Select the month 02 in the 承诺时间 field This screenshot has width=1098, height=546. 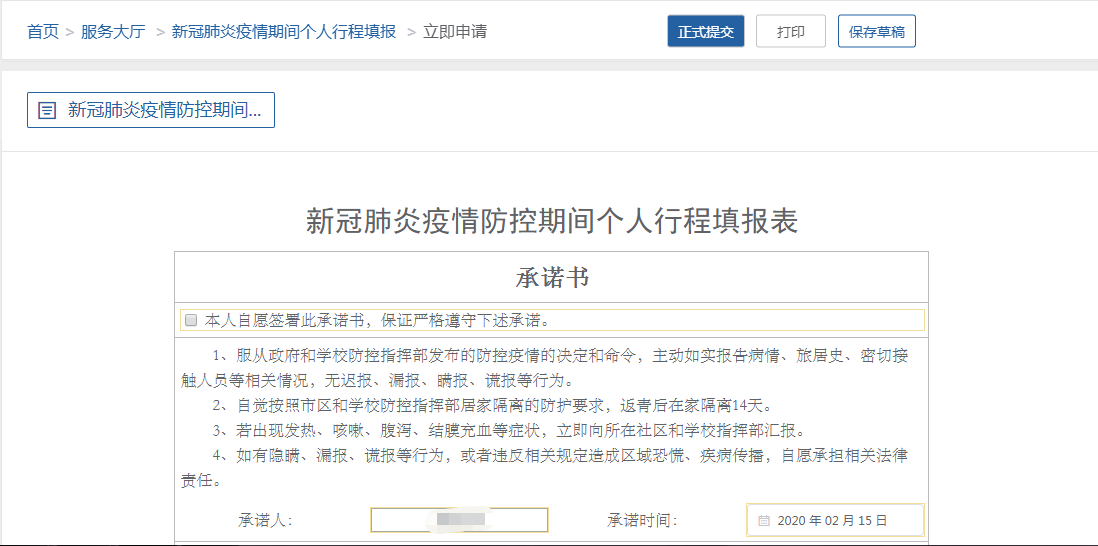833,521
